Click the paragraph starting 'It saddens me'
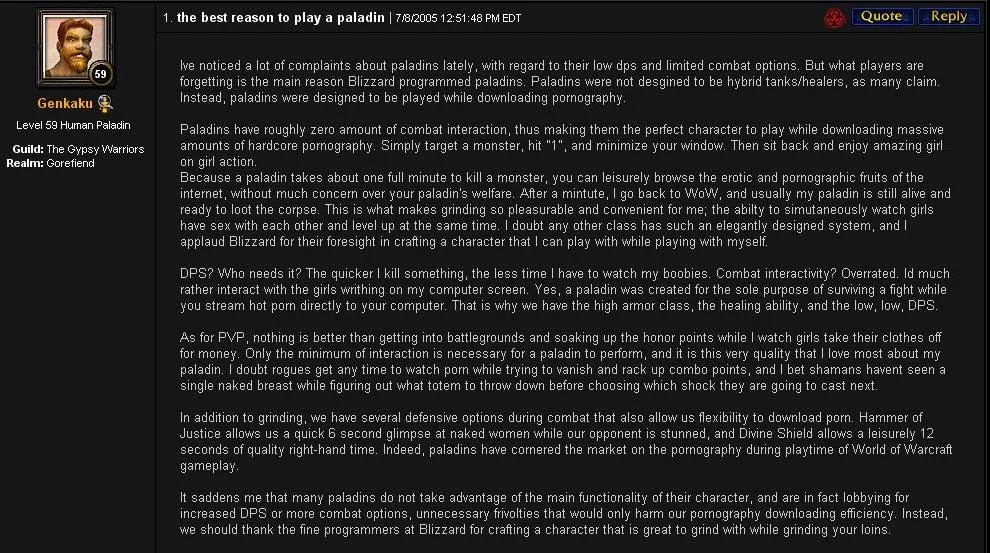The image size is (990, 553). pos(564,514)
